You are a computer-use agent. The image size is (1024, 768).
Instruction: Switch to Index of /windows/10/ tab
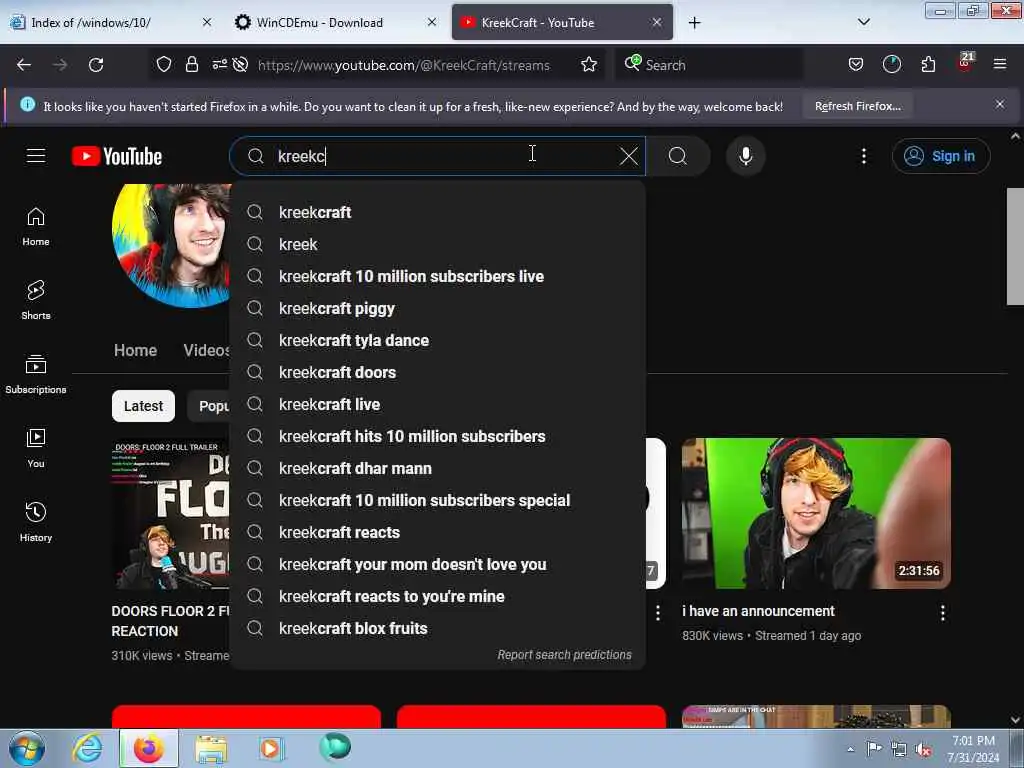(110, 22)
